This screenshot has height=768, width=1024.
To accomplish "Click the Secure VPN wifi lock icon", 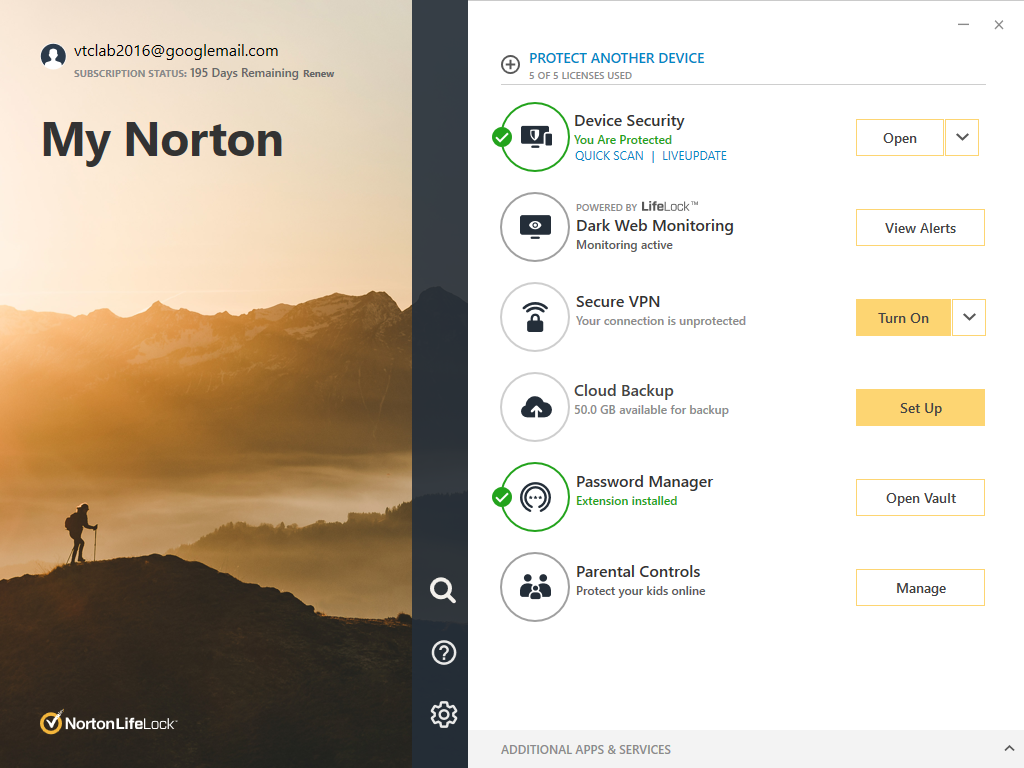I will click(x=535, y=317).
